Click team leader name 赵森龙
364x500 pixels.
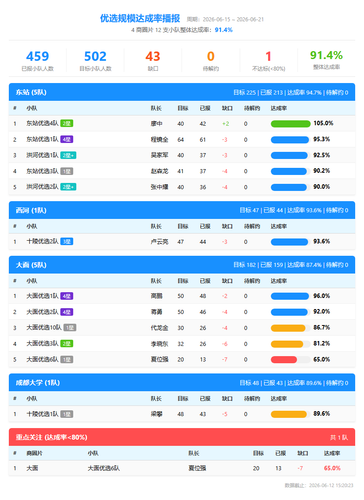tap(159, 171)
